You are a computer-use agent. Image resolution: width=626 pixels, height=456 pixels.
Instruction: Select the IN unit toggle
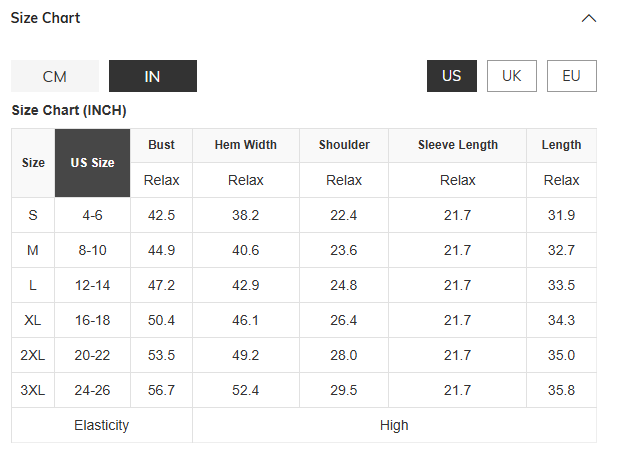[x=153, y=76]
